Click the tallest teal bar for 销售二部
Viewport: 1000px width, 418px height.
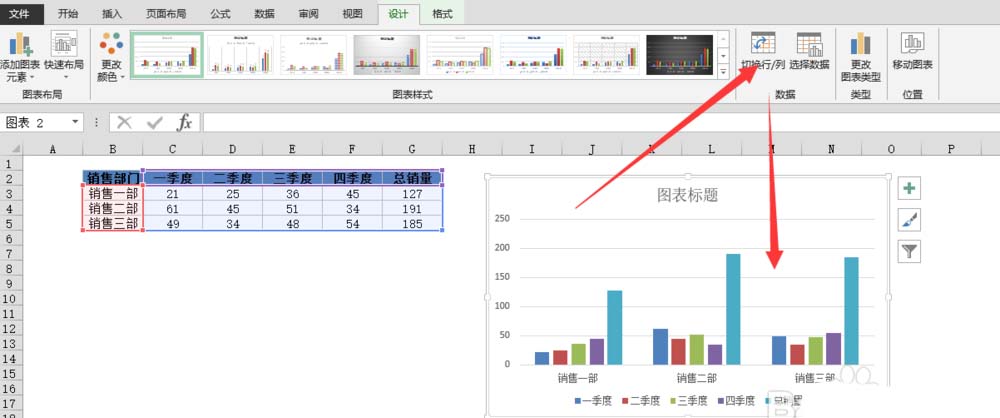click(733, 309)
